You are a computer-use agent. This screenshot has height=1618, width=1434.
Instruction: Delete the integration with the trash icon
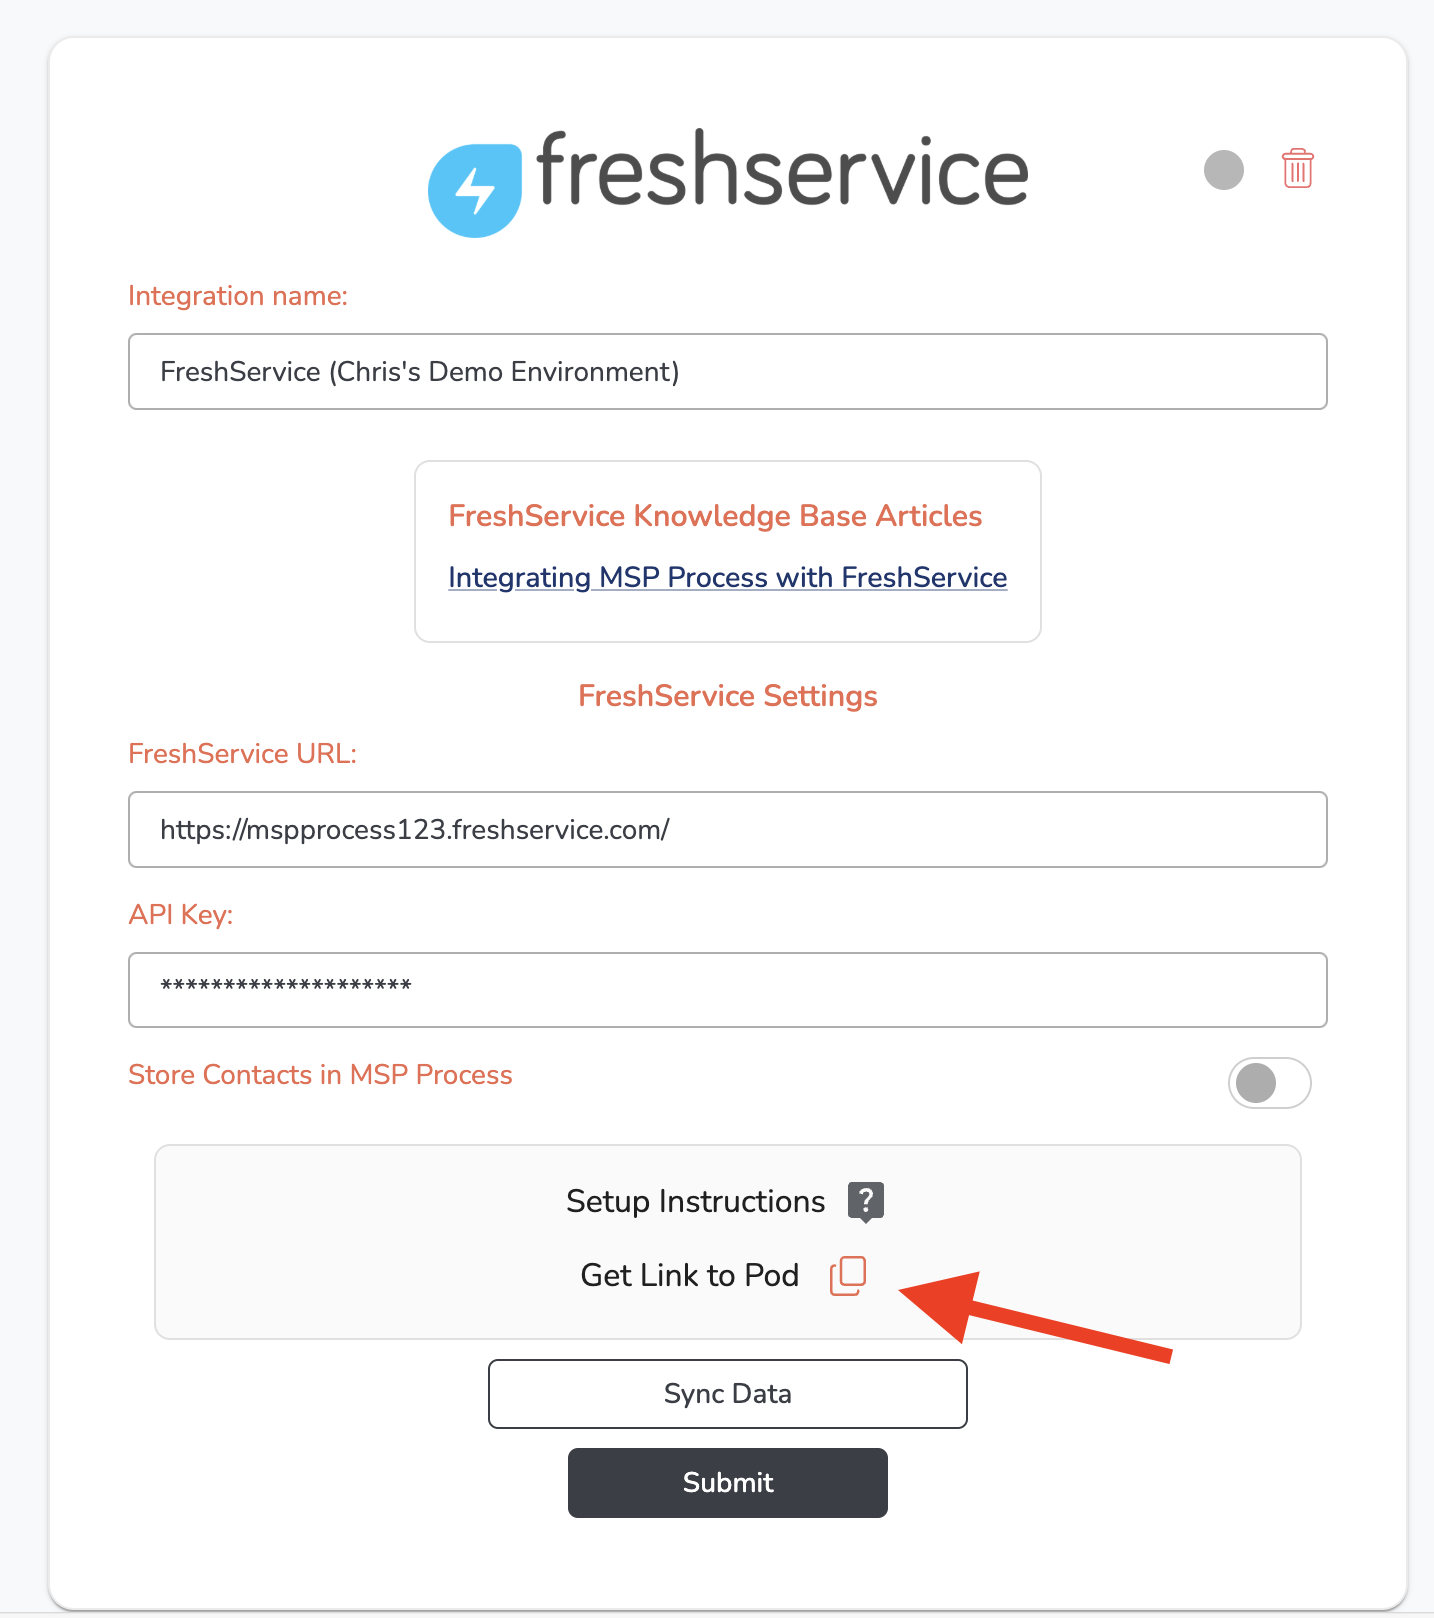[1297, 169]
